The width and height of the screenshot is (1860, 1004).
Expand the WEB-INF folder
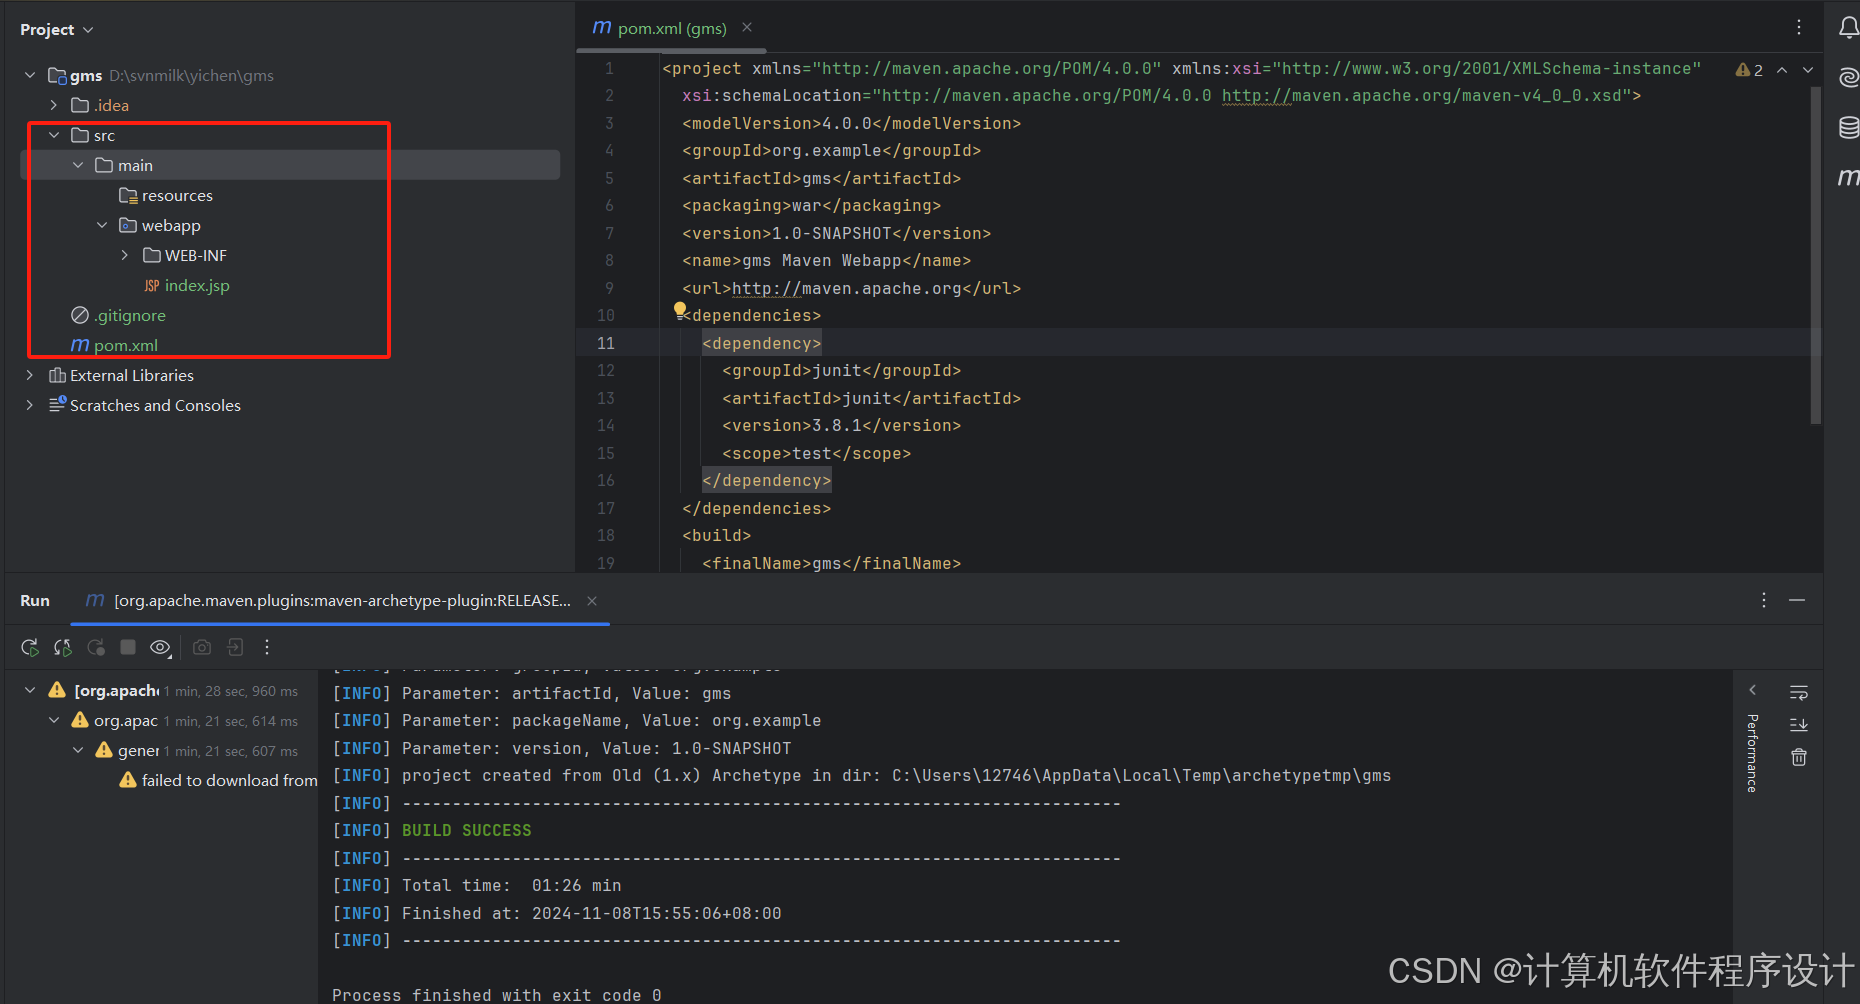[125, 255]
